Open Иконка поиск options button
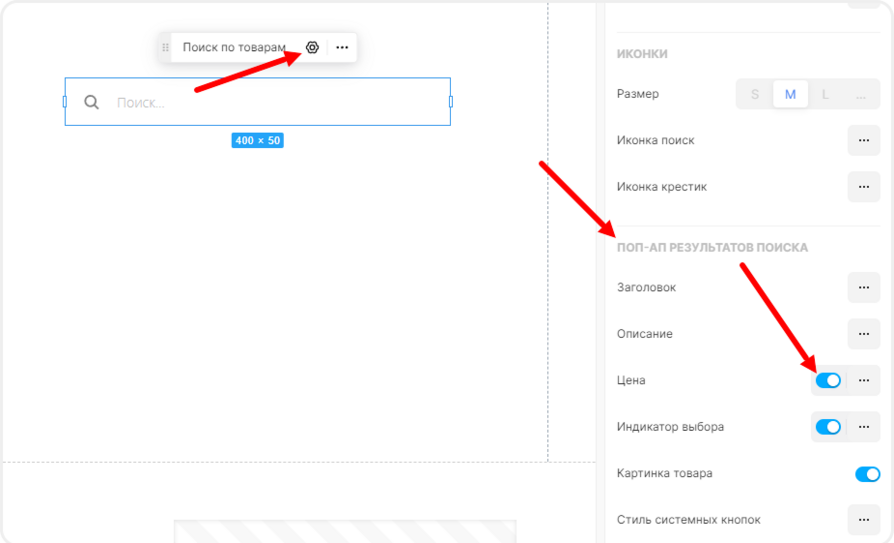Screen dimensions: 894x543 click(863, 140)
